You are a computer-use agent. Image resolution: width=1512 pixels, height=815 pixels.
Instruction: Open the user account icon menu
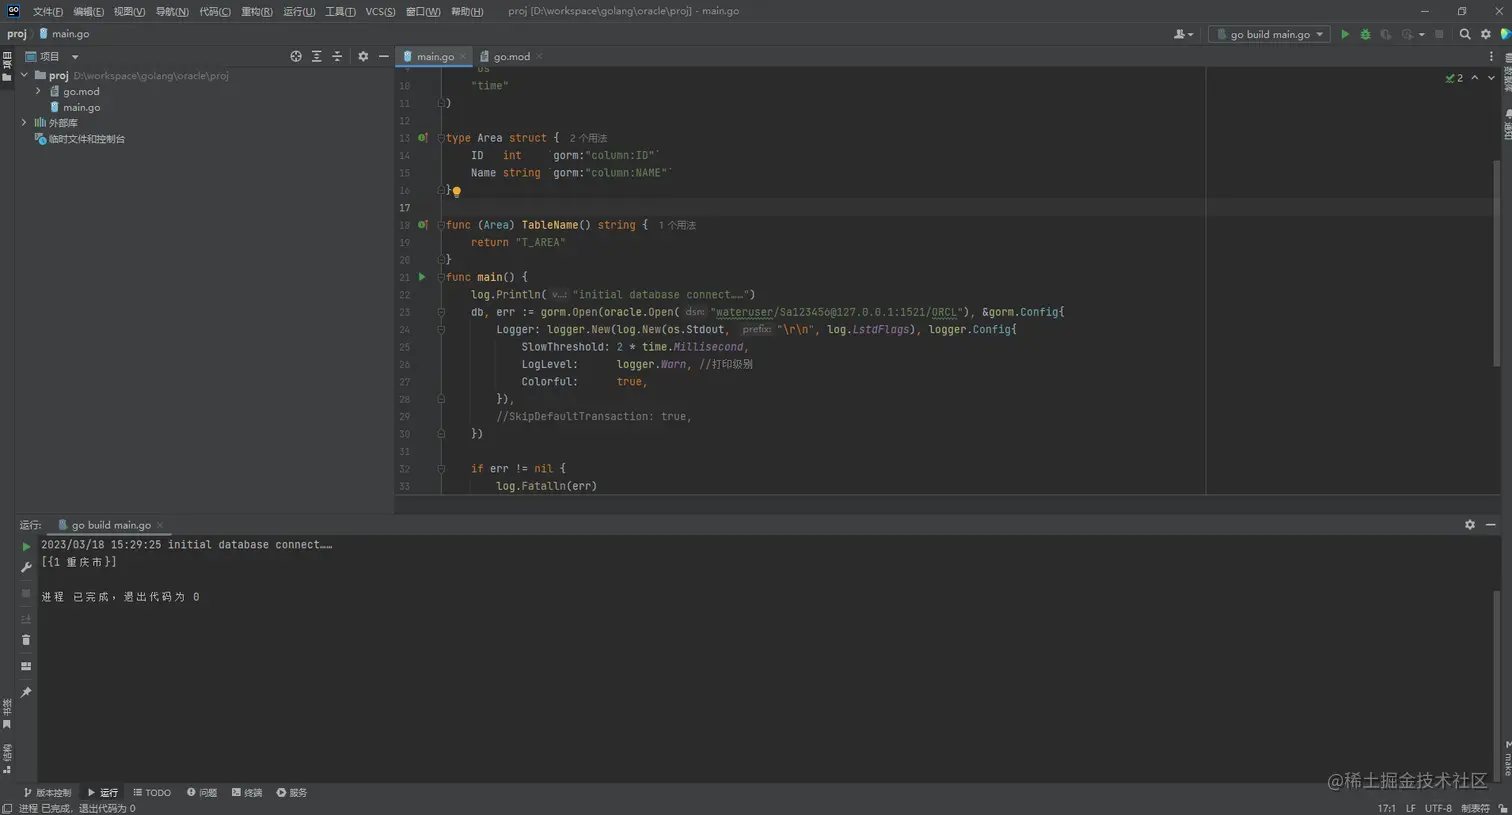click(x=1183, y=34)
